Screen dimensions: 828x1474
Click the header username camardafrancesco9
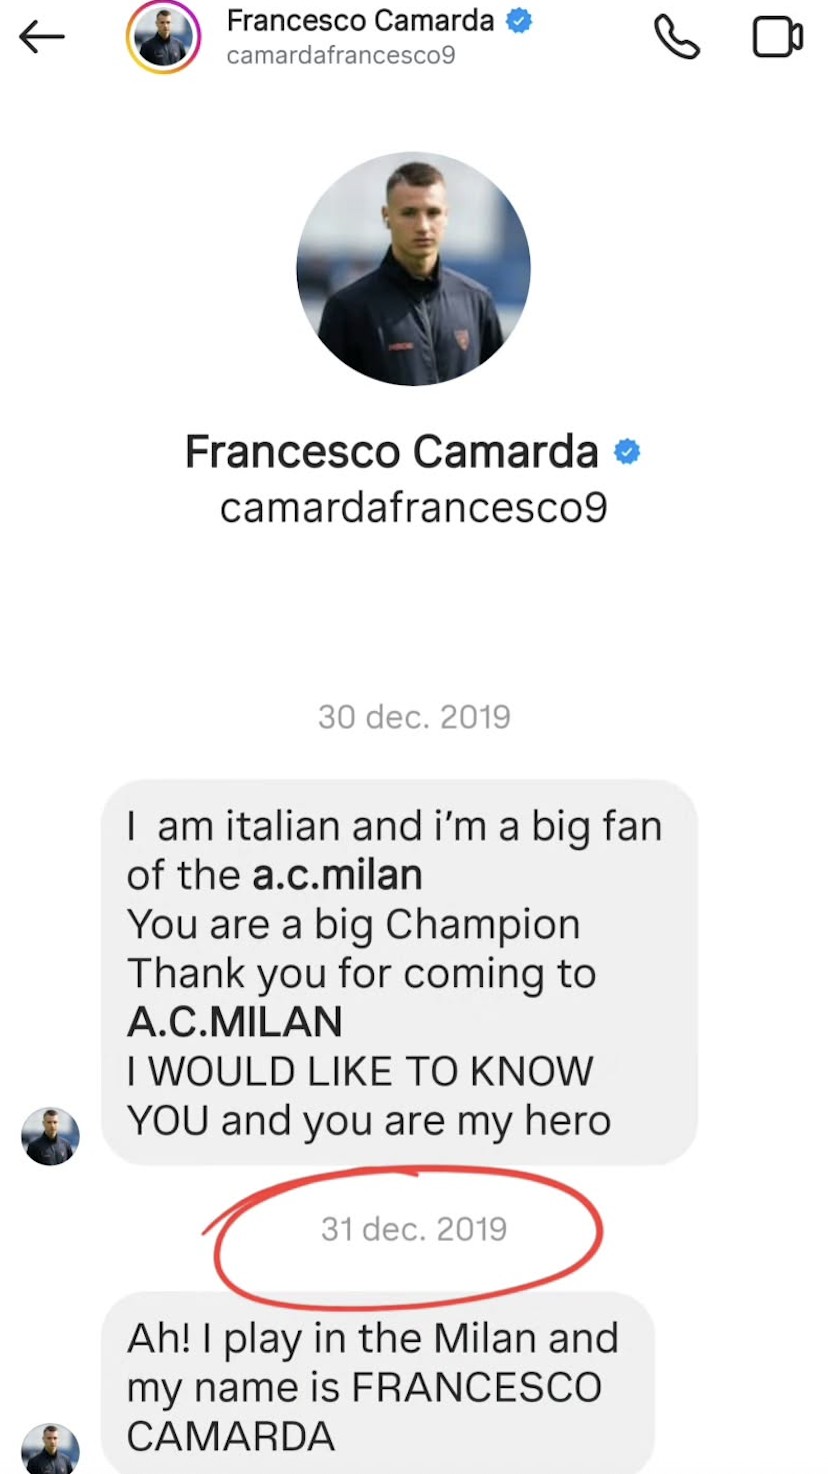point(341,55)
